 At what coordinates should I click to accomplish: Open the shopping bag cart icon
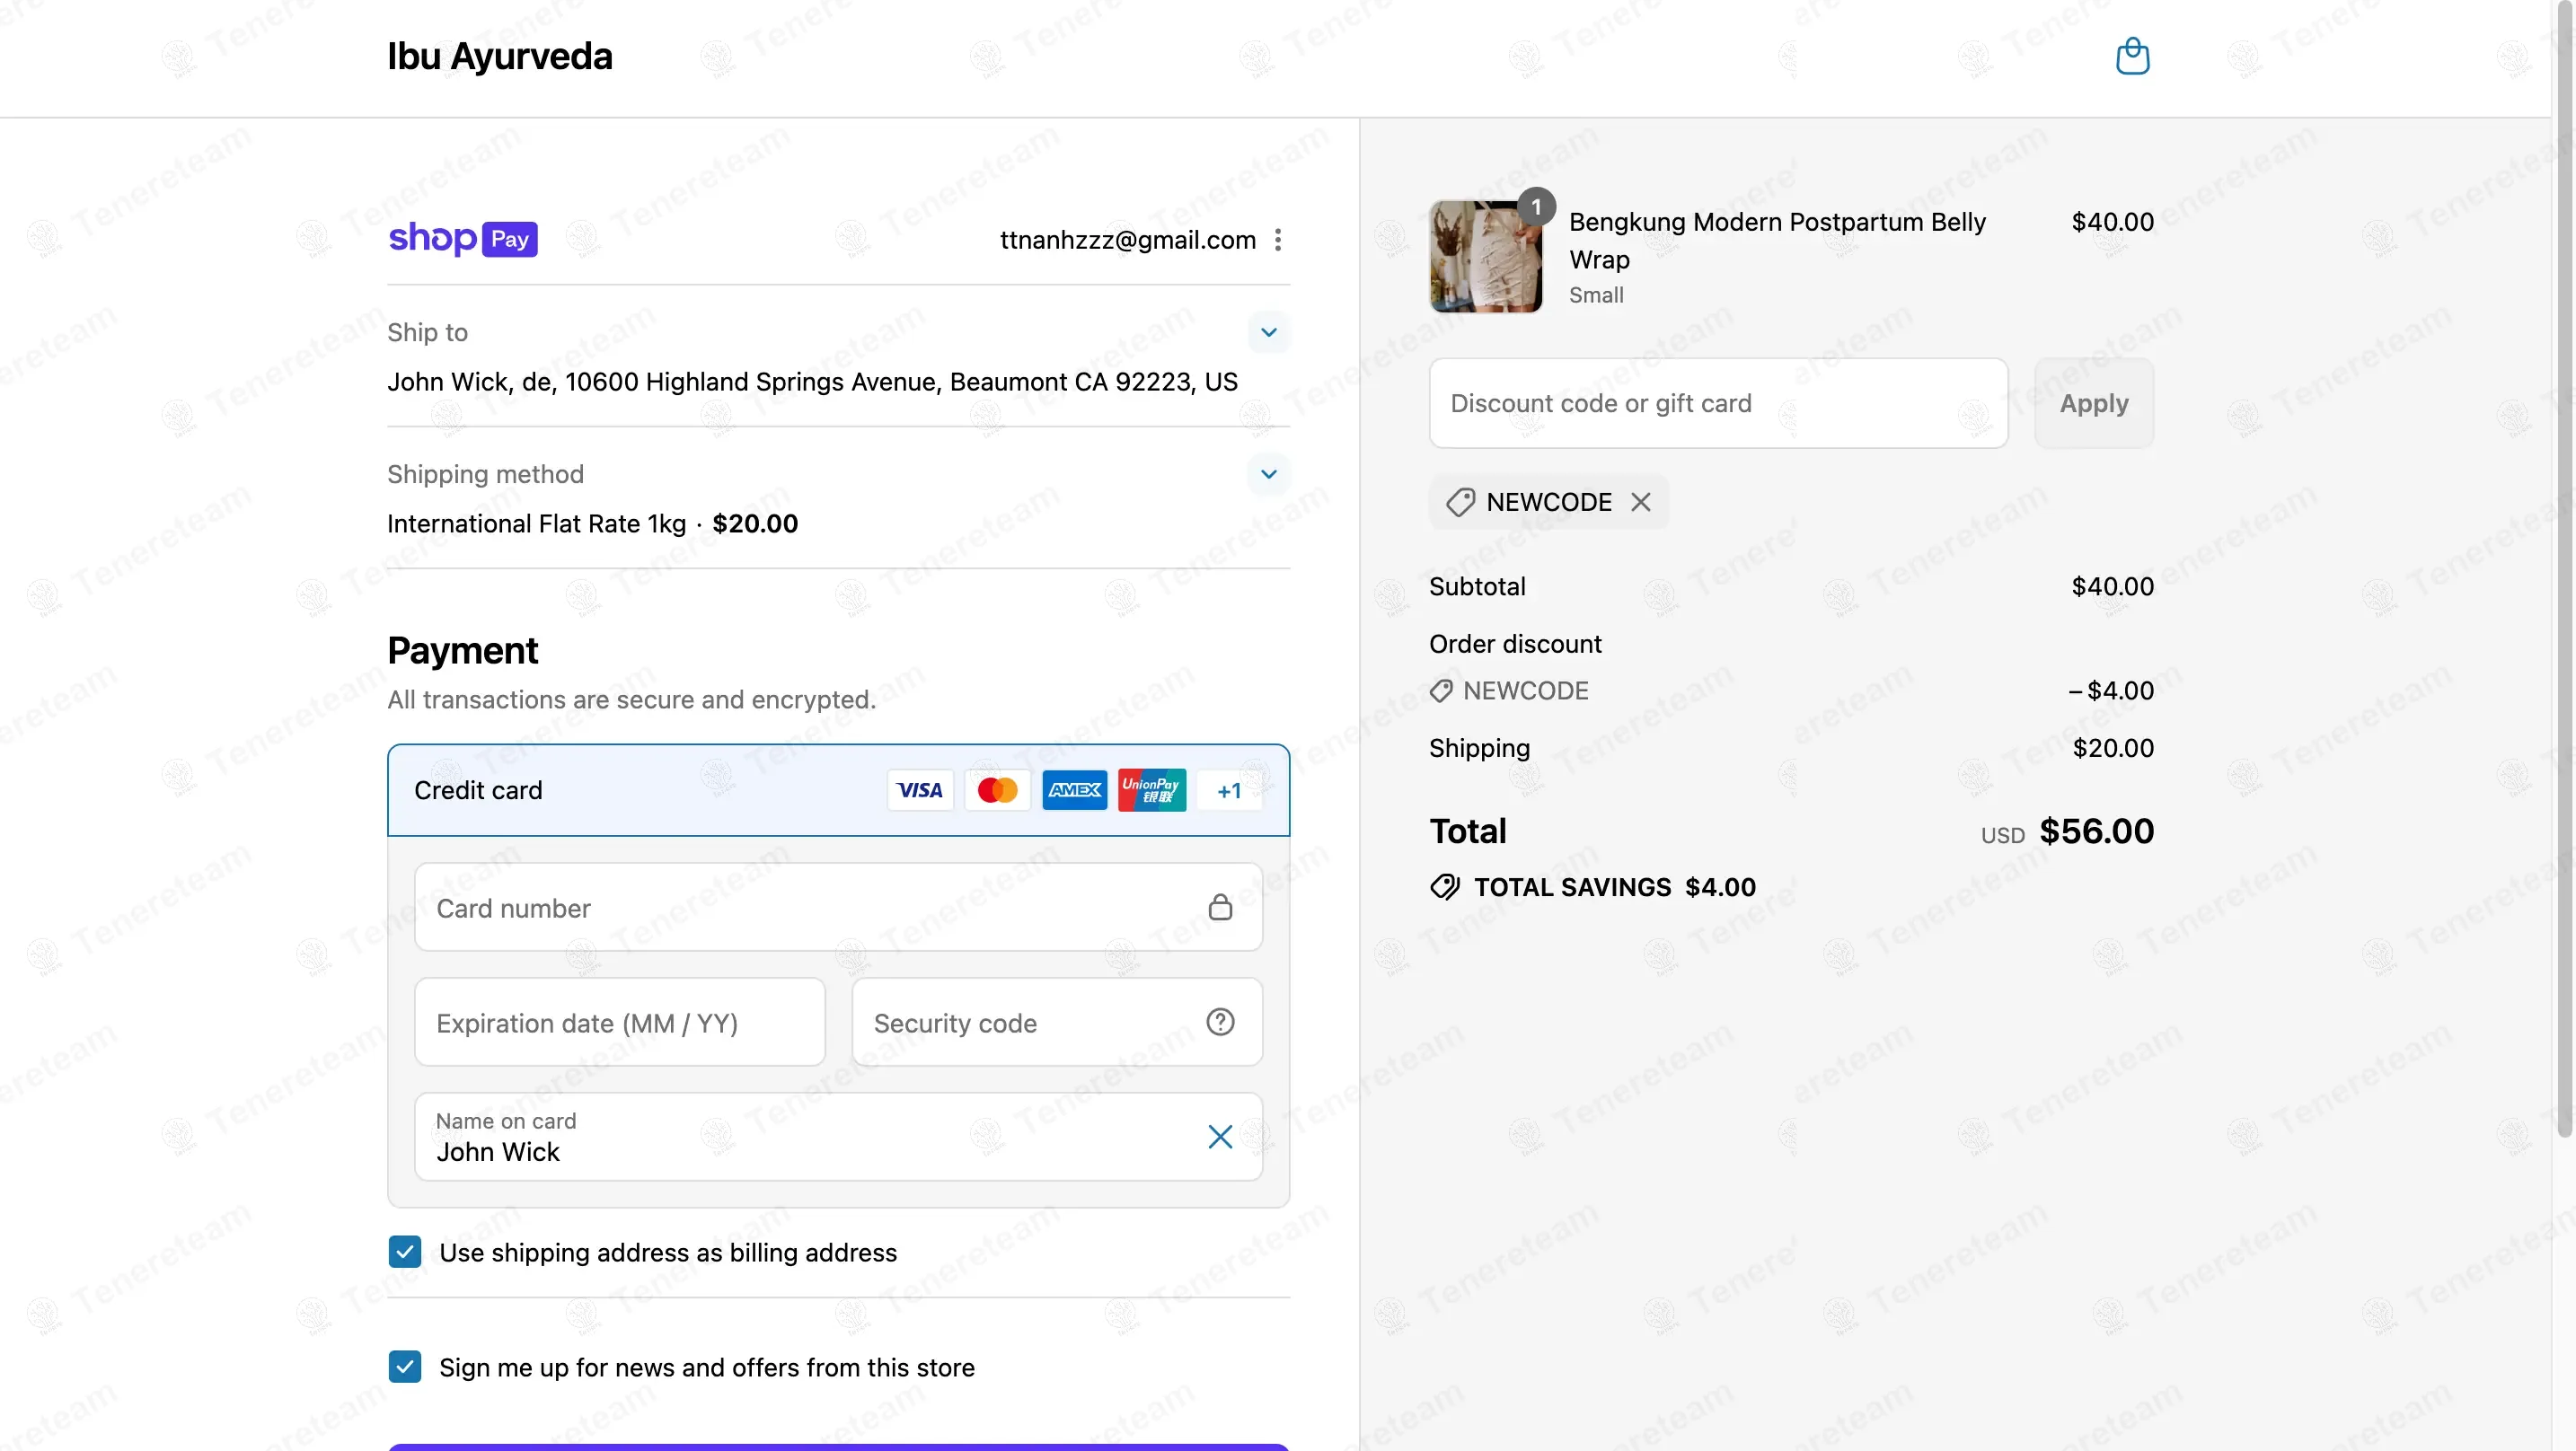pyautogui.click(x=2132, y=56)
